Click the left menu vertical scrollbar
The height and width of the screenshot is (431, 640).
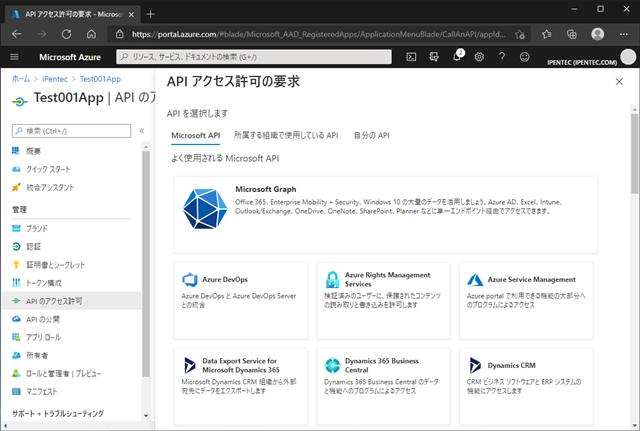146,264
